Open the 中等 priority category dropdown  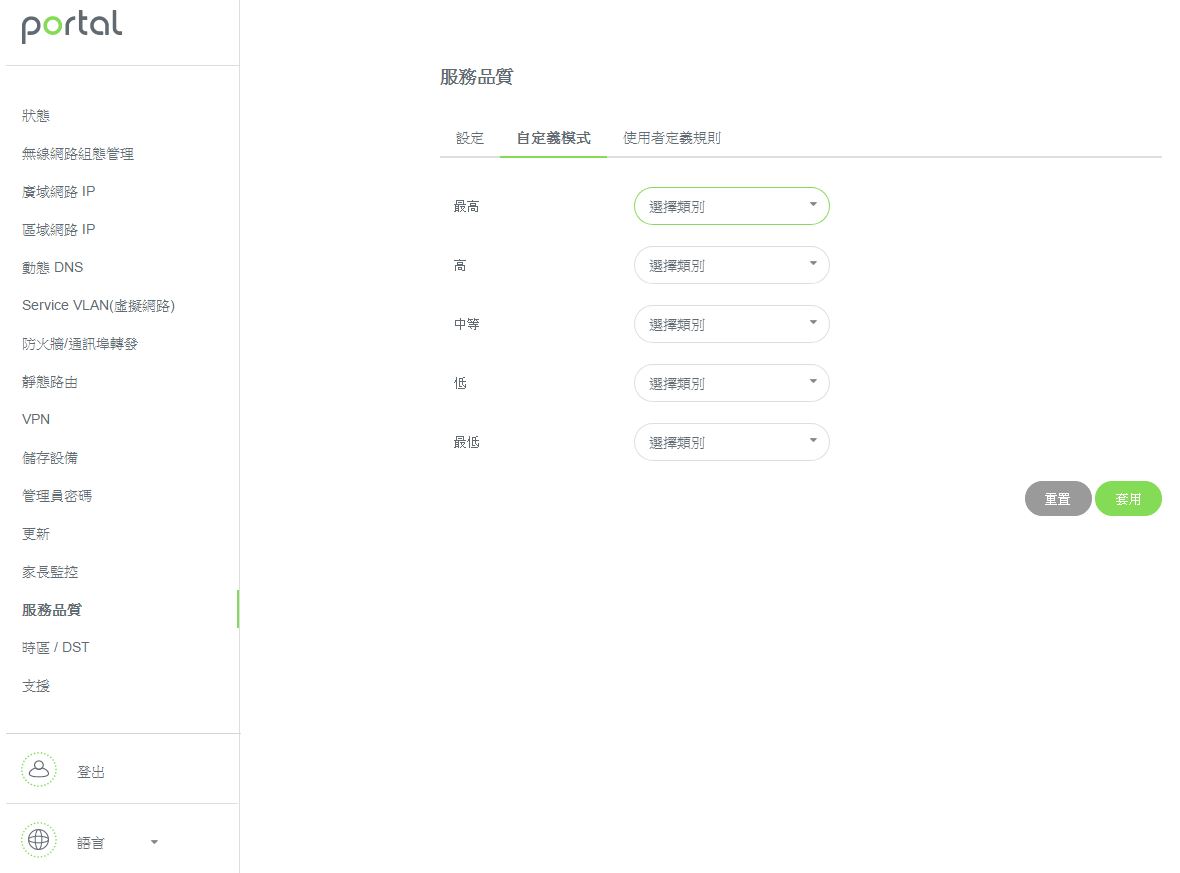pyautogui.click(x=731, y=324)
